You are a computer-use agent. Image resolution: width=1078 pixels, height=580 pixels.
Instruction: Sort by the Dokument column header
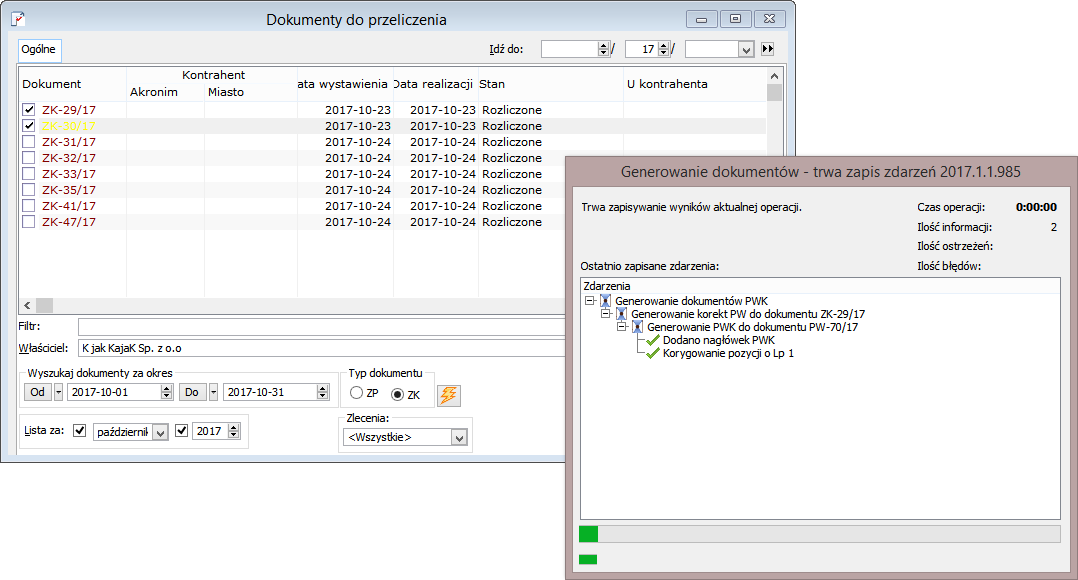(x=52, y=84)
